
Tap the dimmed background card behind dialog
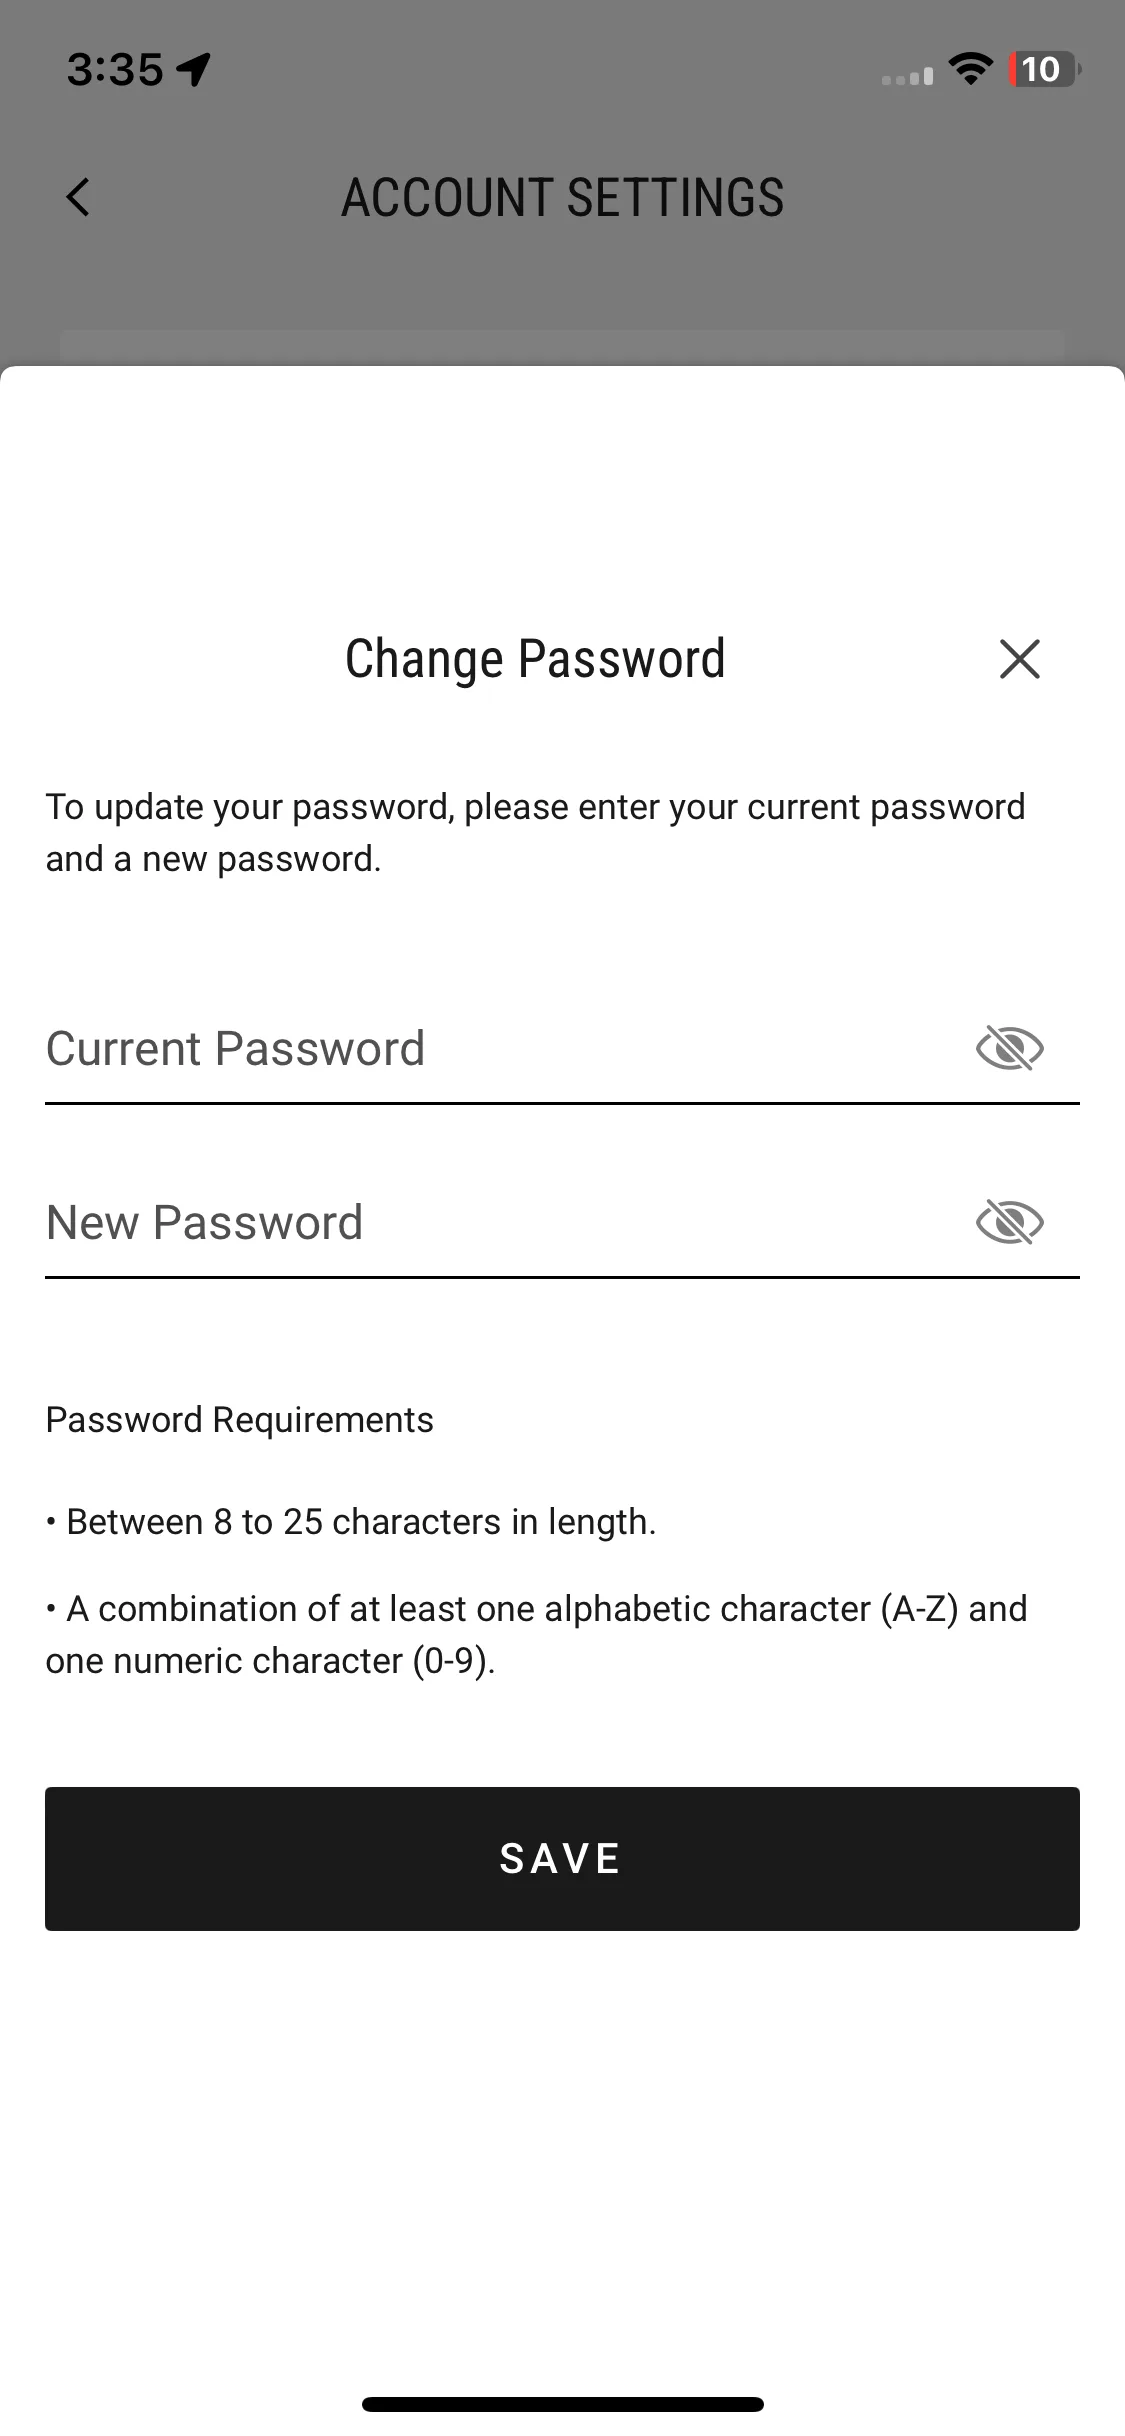point(562,348)
